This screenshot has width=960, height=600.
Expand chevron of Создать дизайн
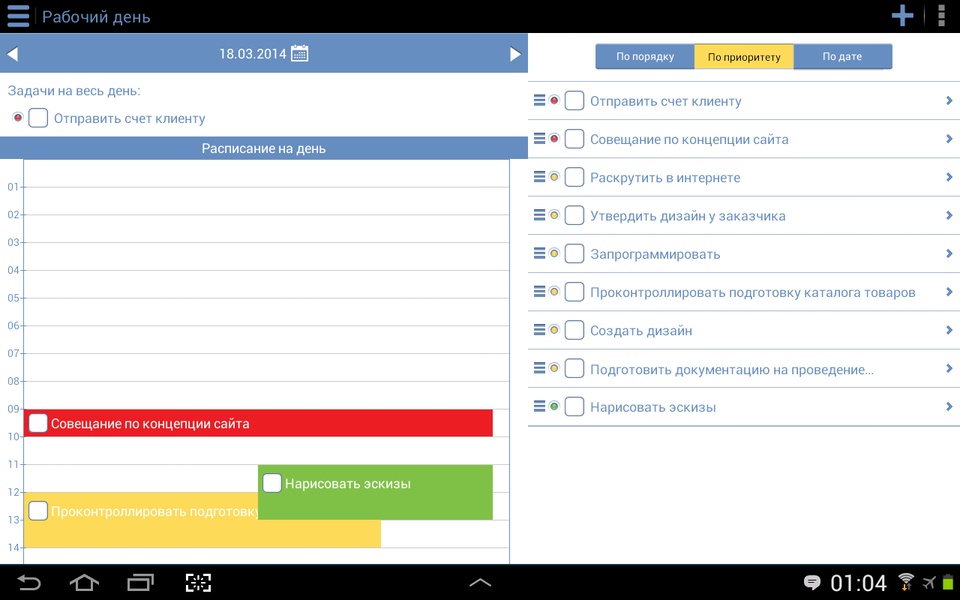point(949,330)
